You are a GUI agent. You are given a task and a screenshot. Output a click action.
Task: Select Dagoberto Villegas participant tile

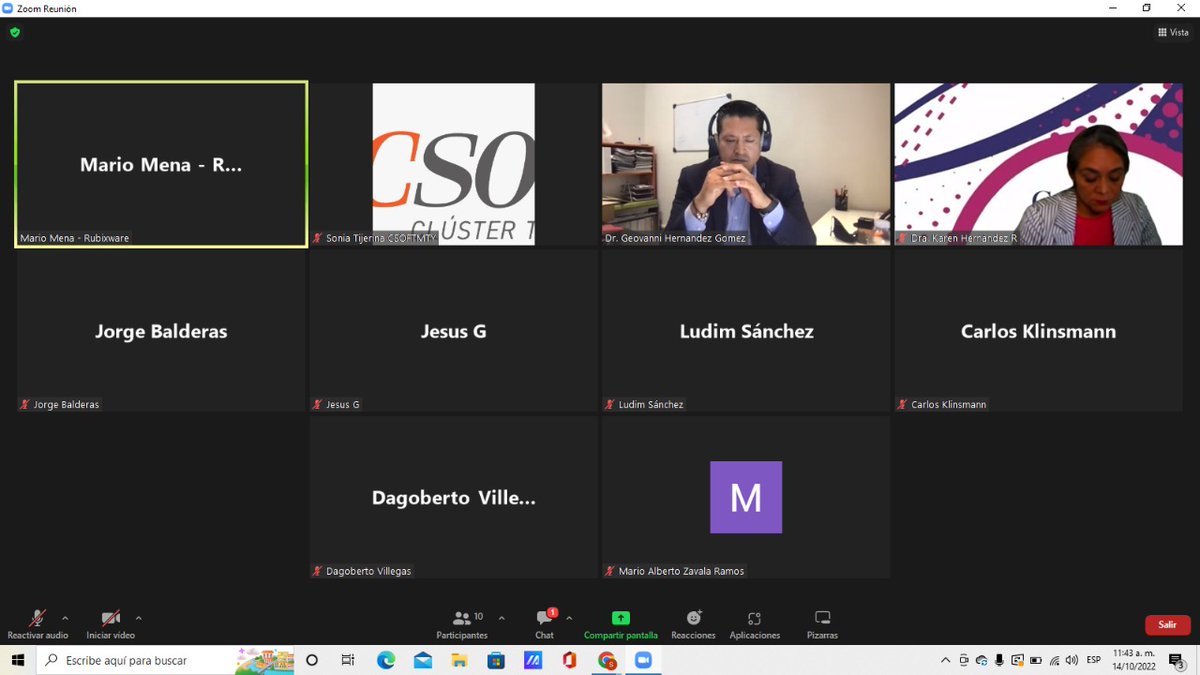pos(453,497)
